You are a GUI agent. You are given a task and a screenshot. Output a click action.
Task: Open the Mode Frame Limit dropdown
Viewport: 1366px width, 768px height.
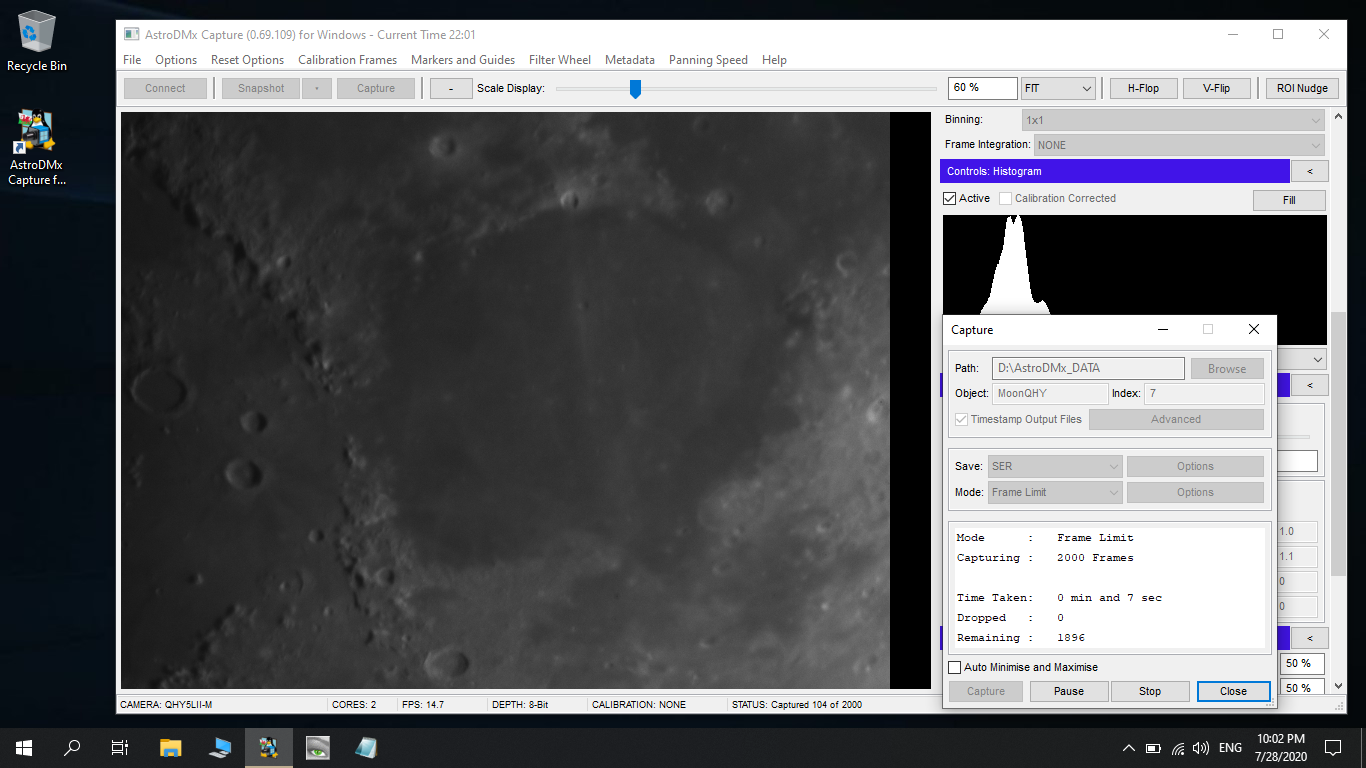point(1055,492)
